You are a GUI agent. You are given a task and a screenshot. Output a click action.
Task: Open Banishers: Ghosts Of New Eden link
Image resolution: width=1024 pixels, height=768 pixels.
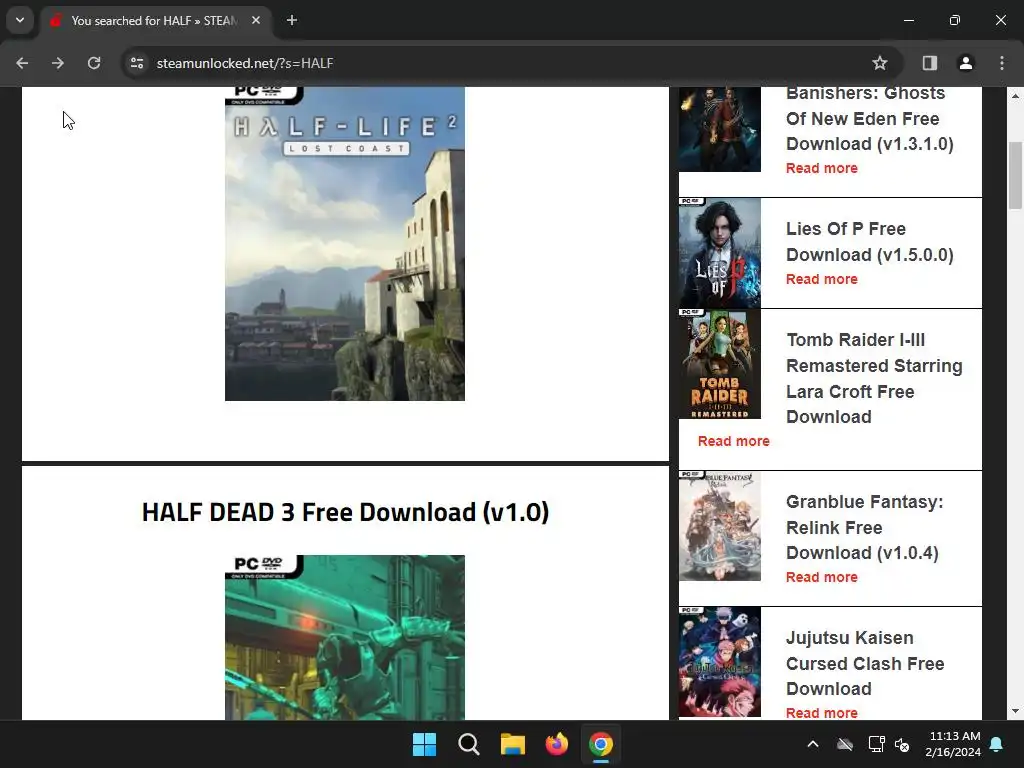(x=870, y=118)
